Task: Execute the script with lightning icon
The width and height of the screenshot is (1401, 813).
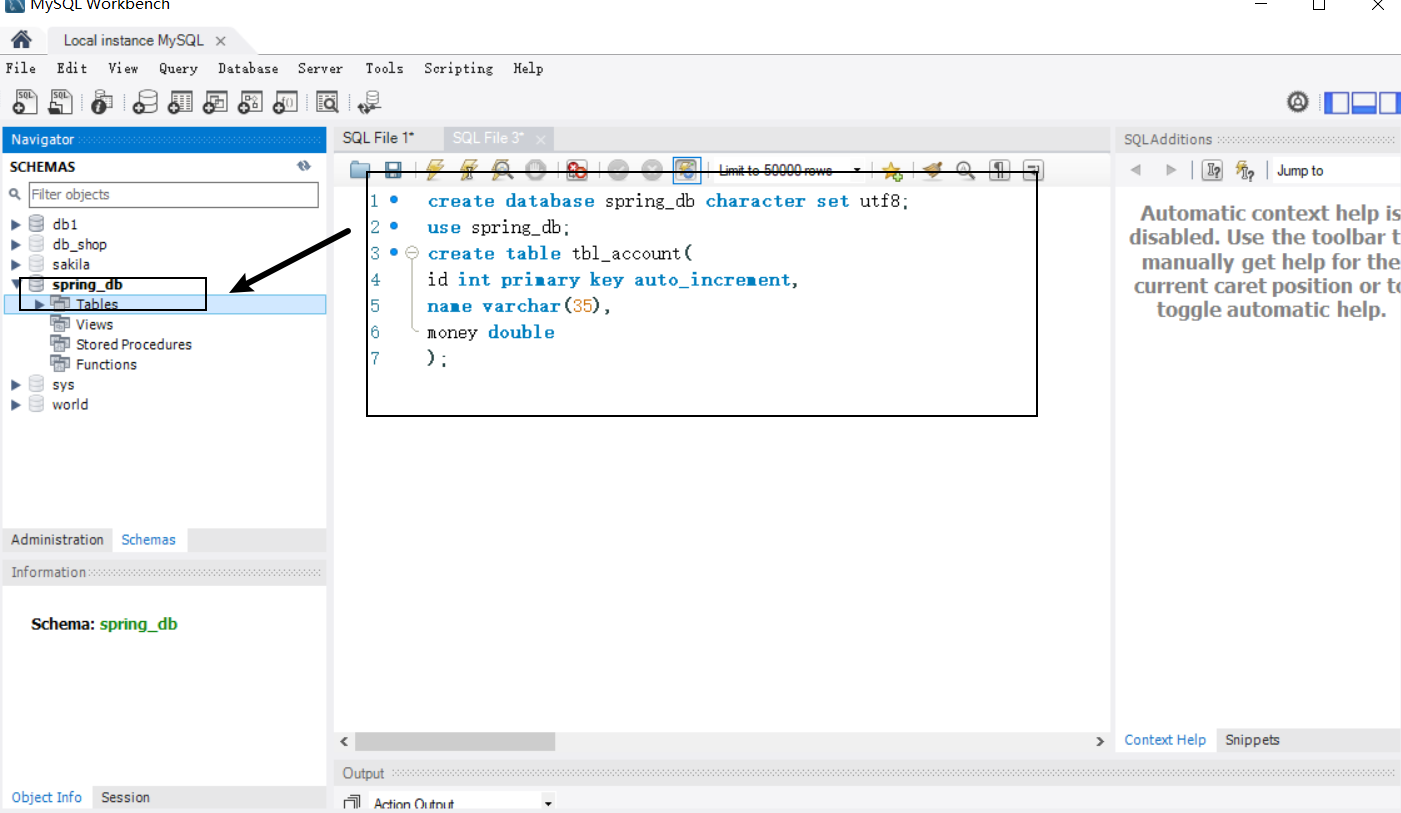Action: click(435, 170)
